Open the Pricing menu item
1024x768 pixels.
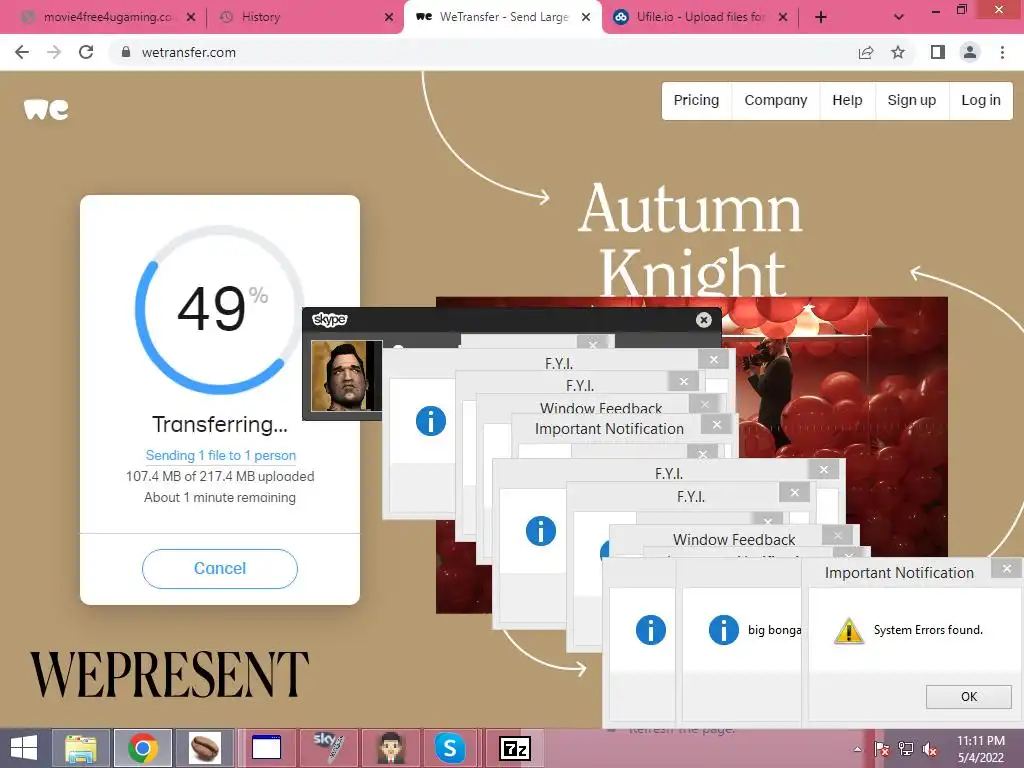click(x=696, y=101)
